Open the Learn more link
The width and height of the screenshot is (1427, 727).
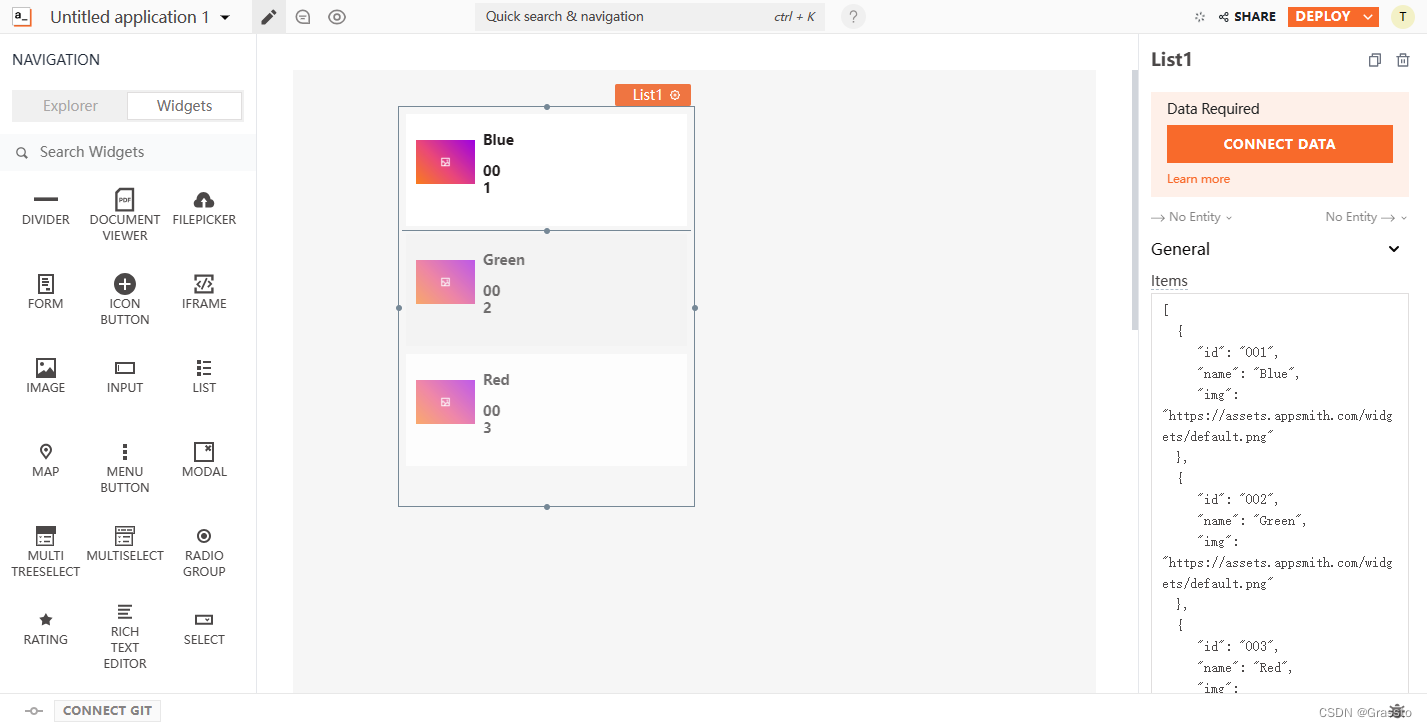click(x=1198, y=179)
